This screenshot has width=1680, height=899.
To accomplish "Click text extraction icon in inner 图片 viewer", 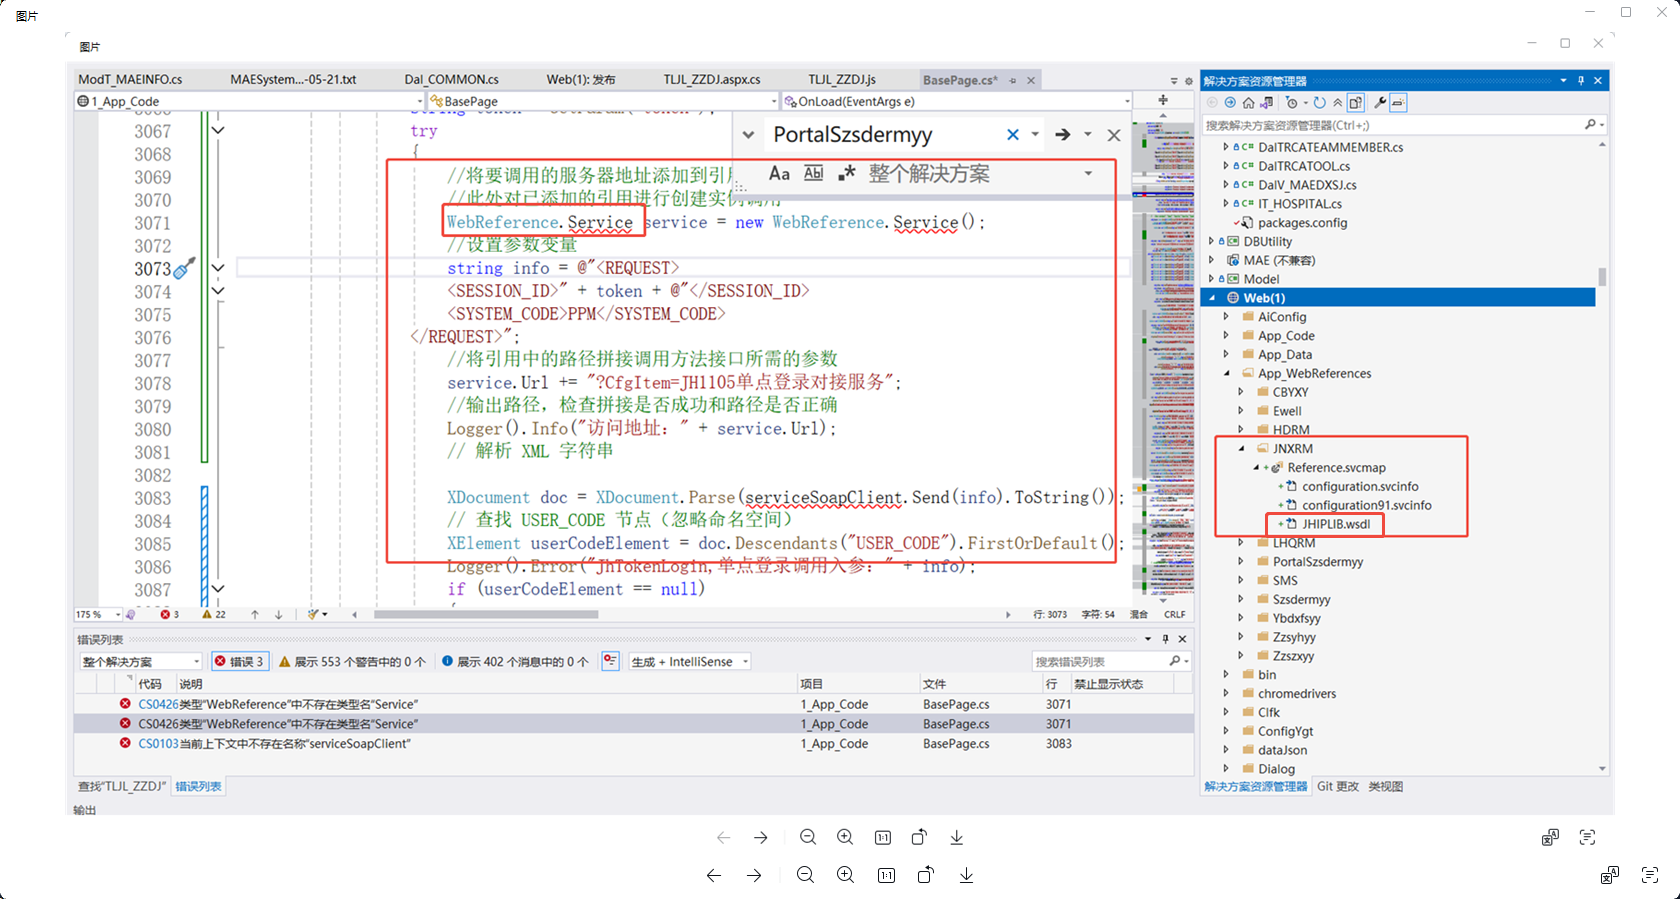I will (x=1587, y=837).
